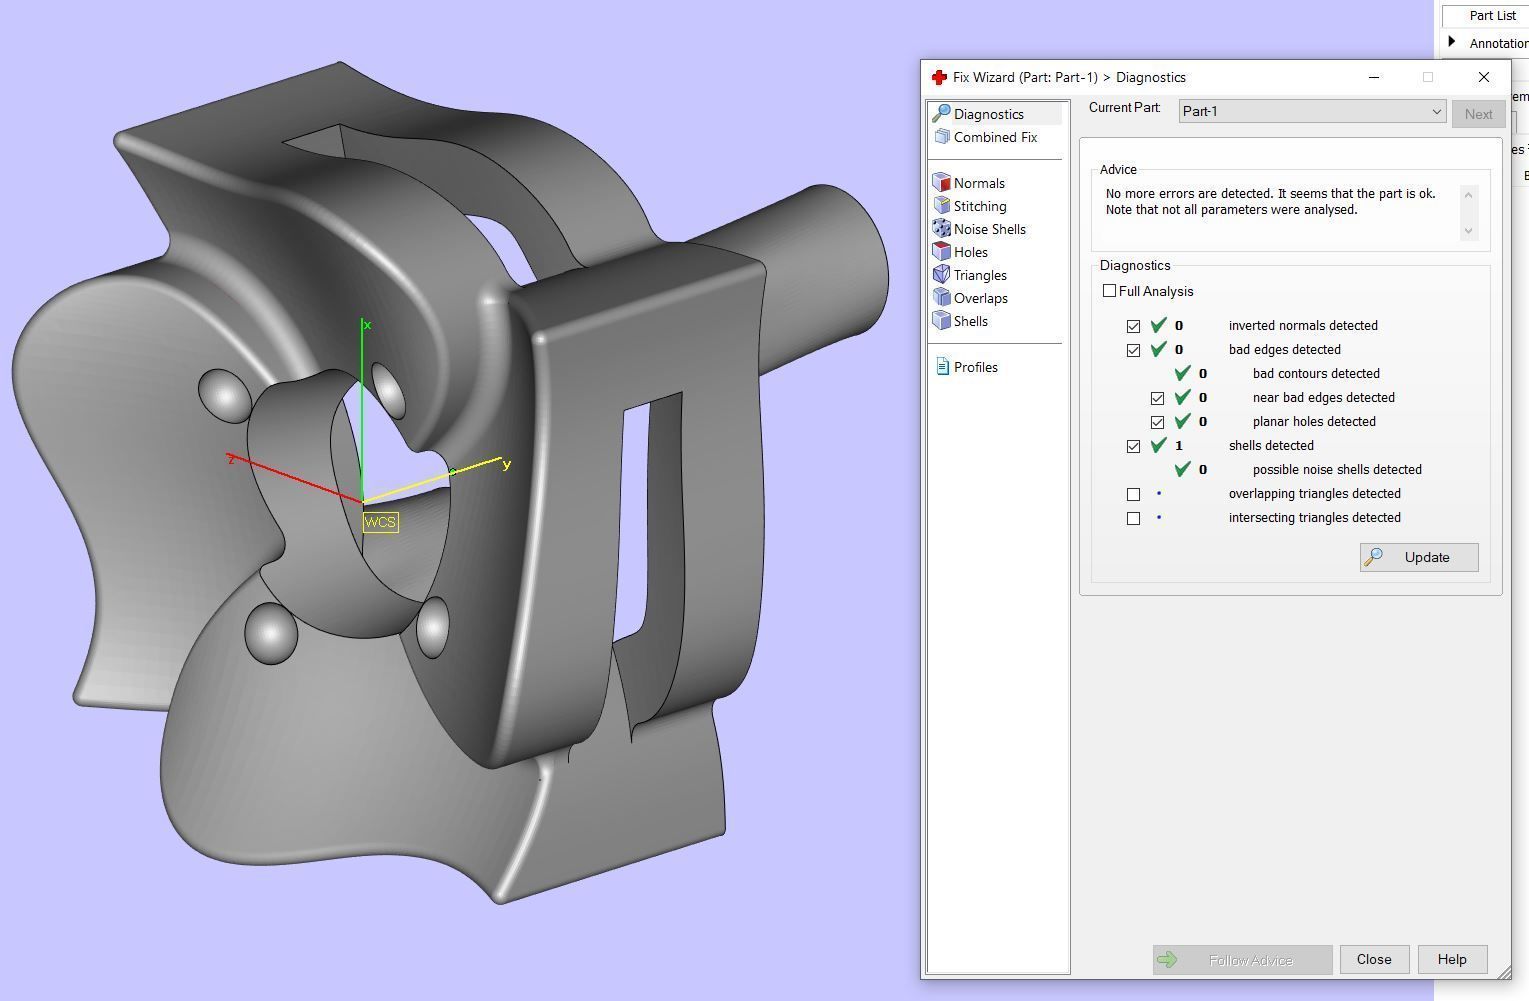Click the Holes icon
The width and height of the screenshot is (1529, 1001).
click(x=941, y=252)
